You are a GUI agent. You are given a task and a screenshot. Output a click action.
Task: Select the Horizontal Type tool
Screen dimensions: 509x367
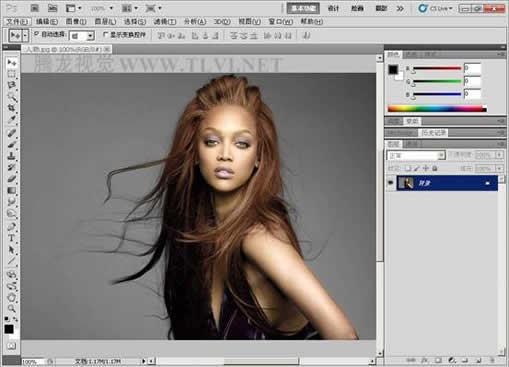point(12,238)
